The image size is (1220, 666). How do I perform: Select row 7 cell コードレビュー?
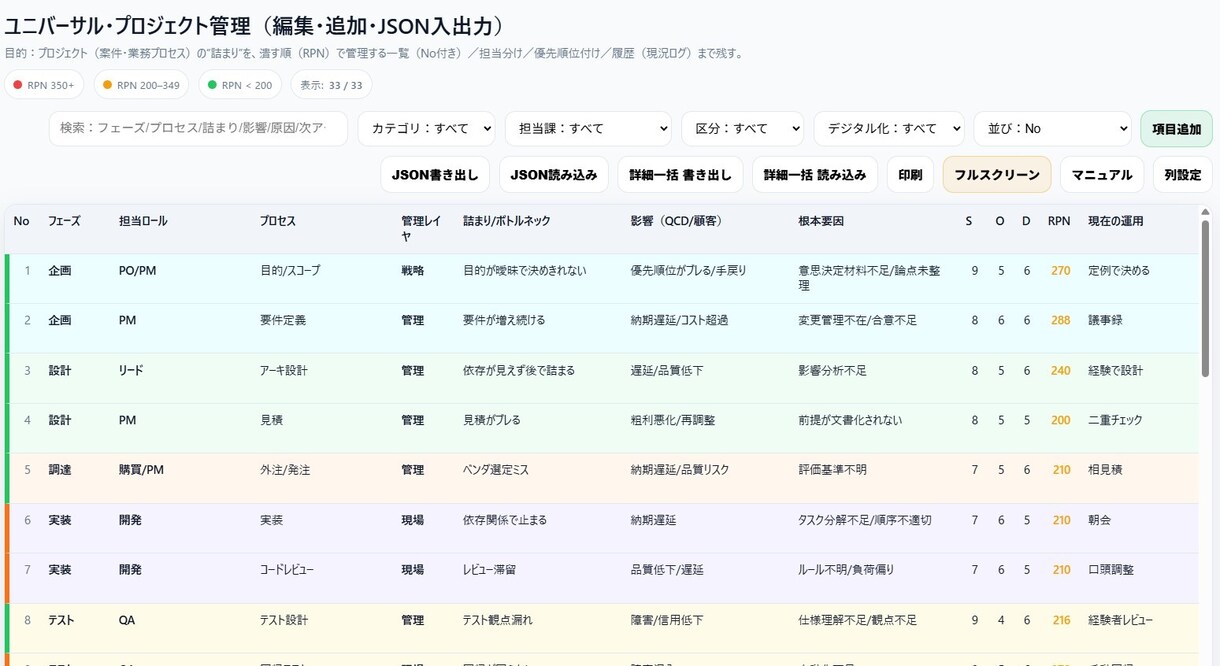(287, 570)
